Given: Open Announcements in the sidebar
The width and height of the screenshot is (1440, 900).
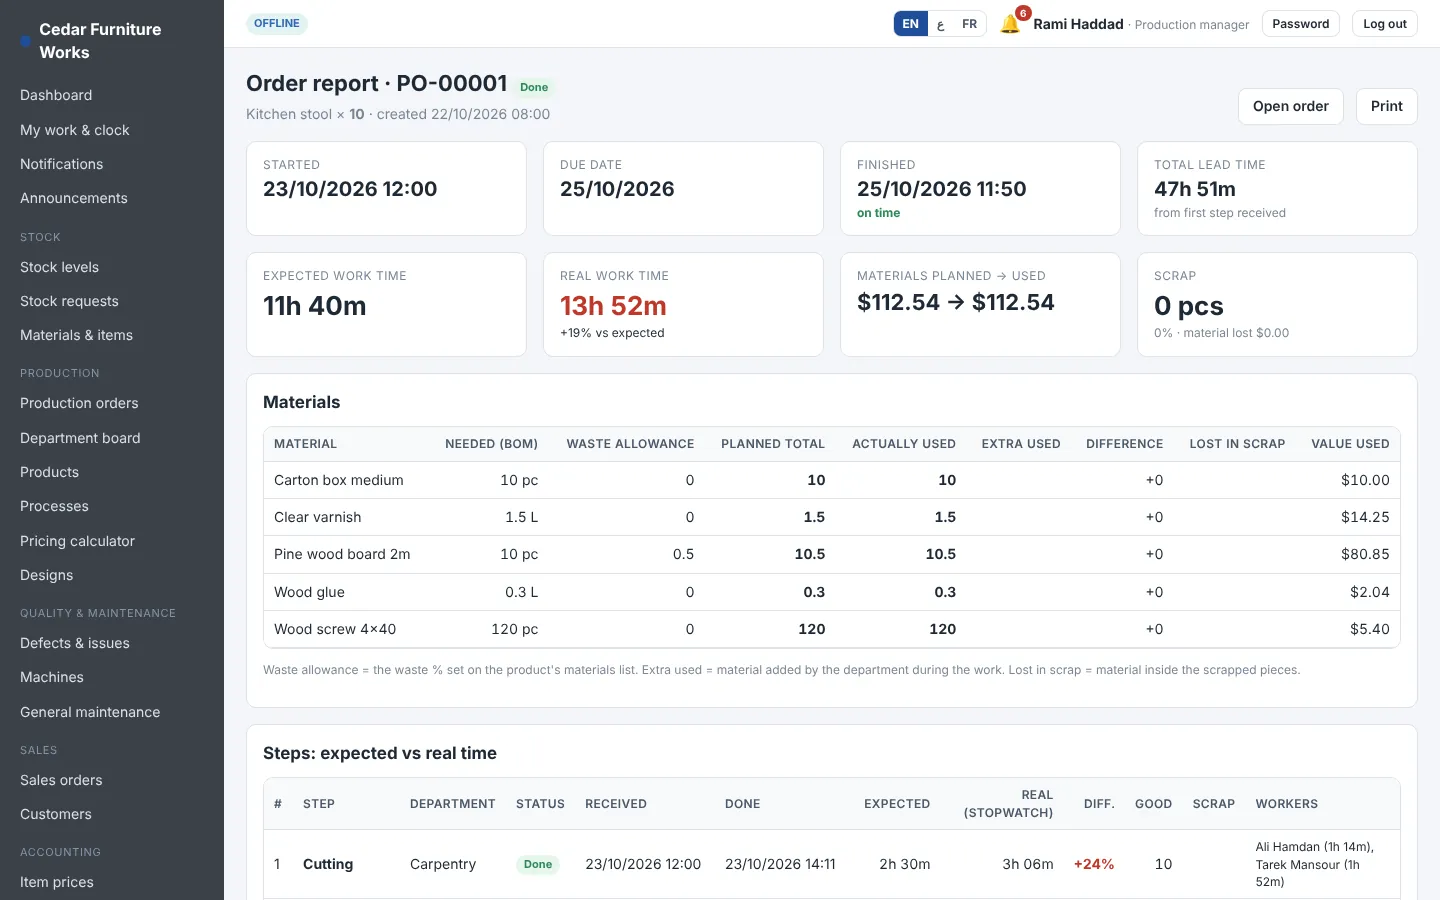Looking at the screenshot, I should coord(74,198).
